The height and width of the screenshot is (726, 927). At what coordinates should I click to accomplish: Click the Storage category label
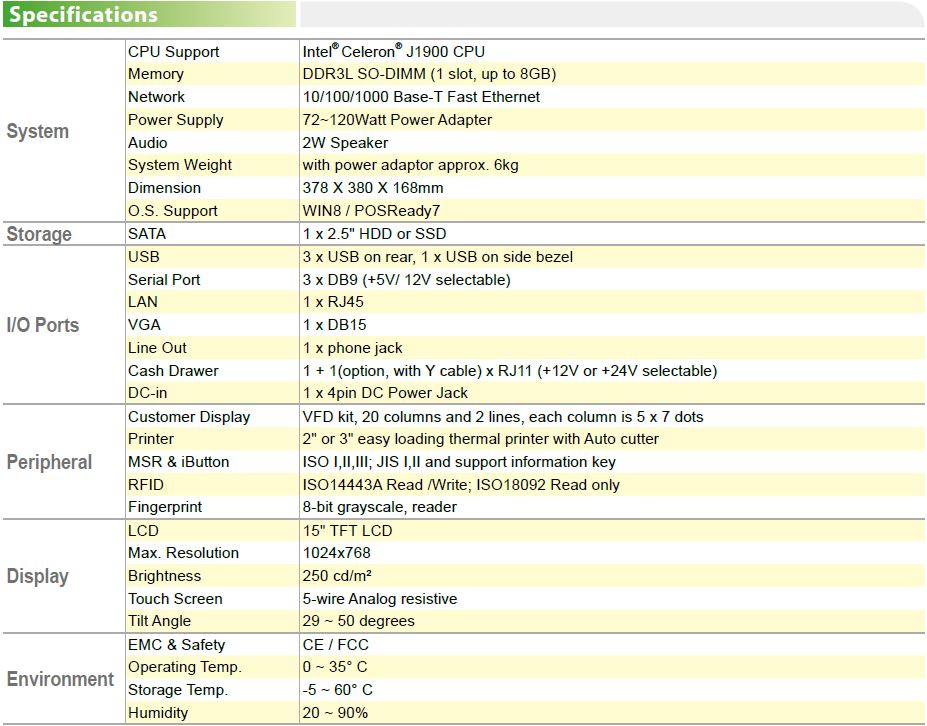click(39, 234)
